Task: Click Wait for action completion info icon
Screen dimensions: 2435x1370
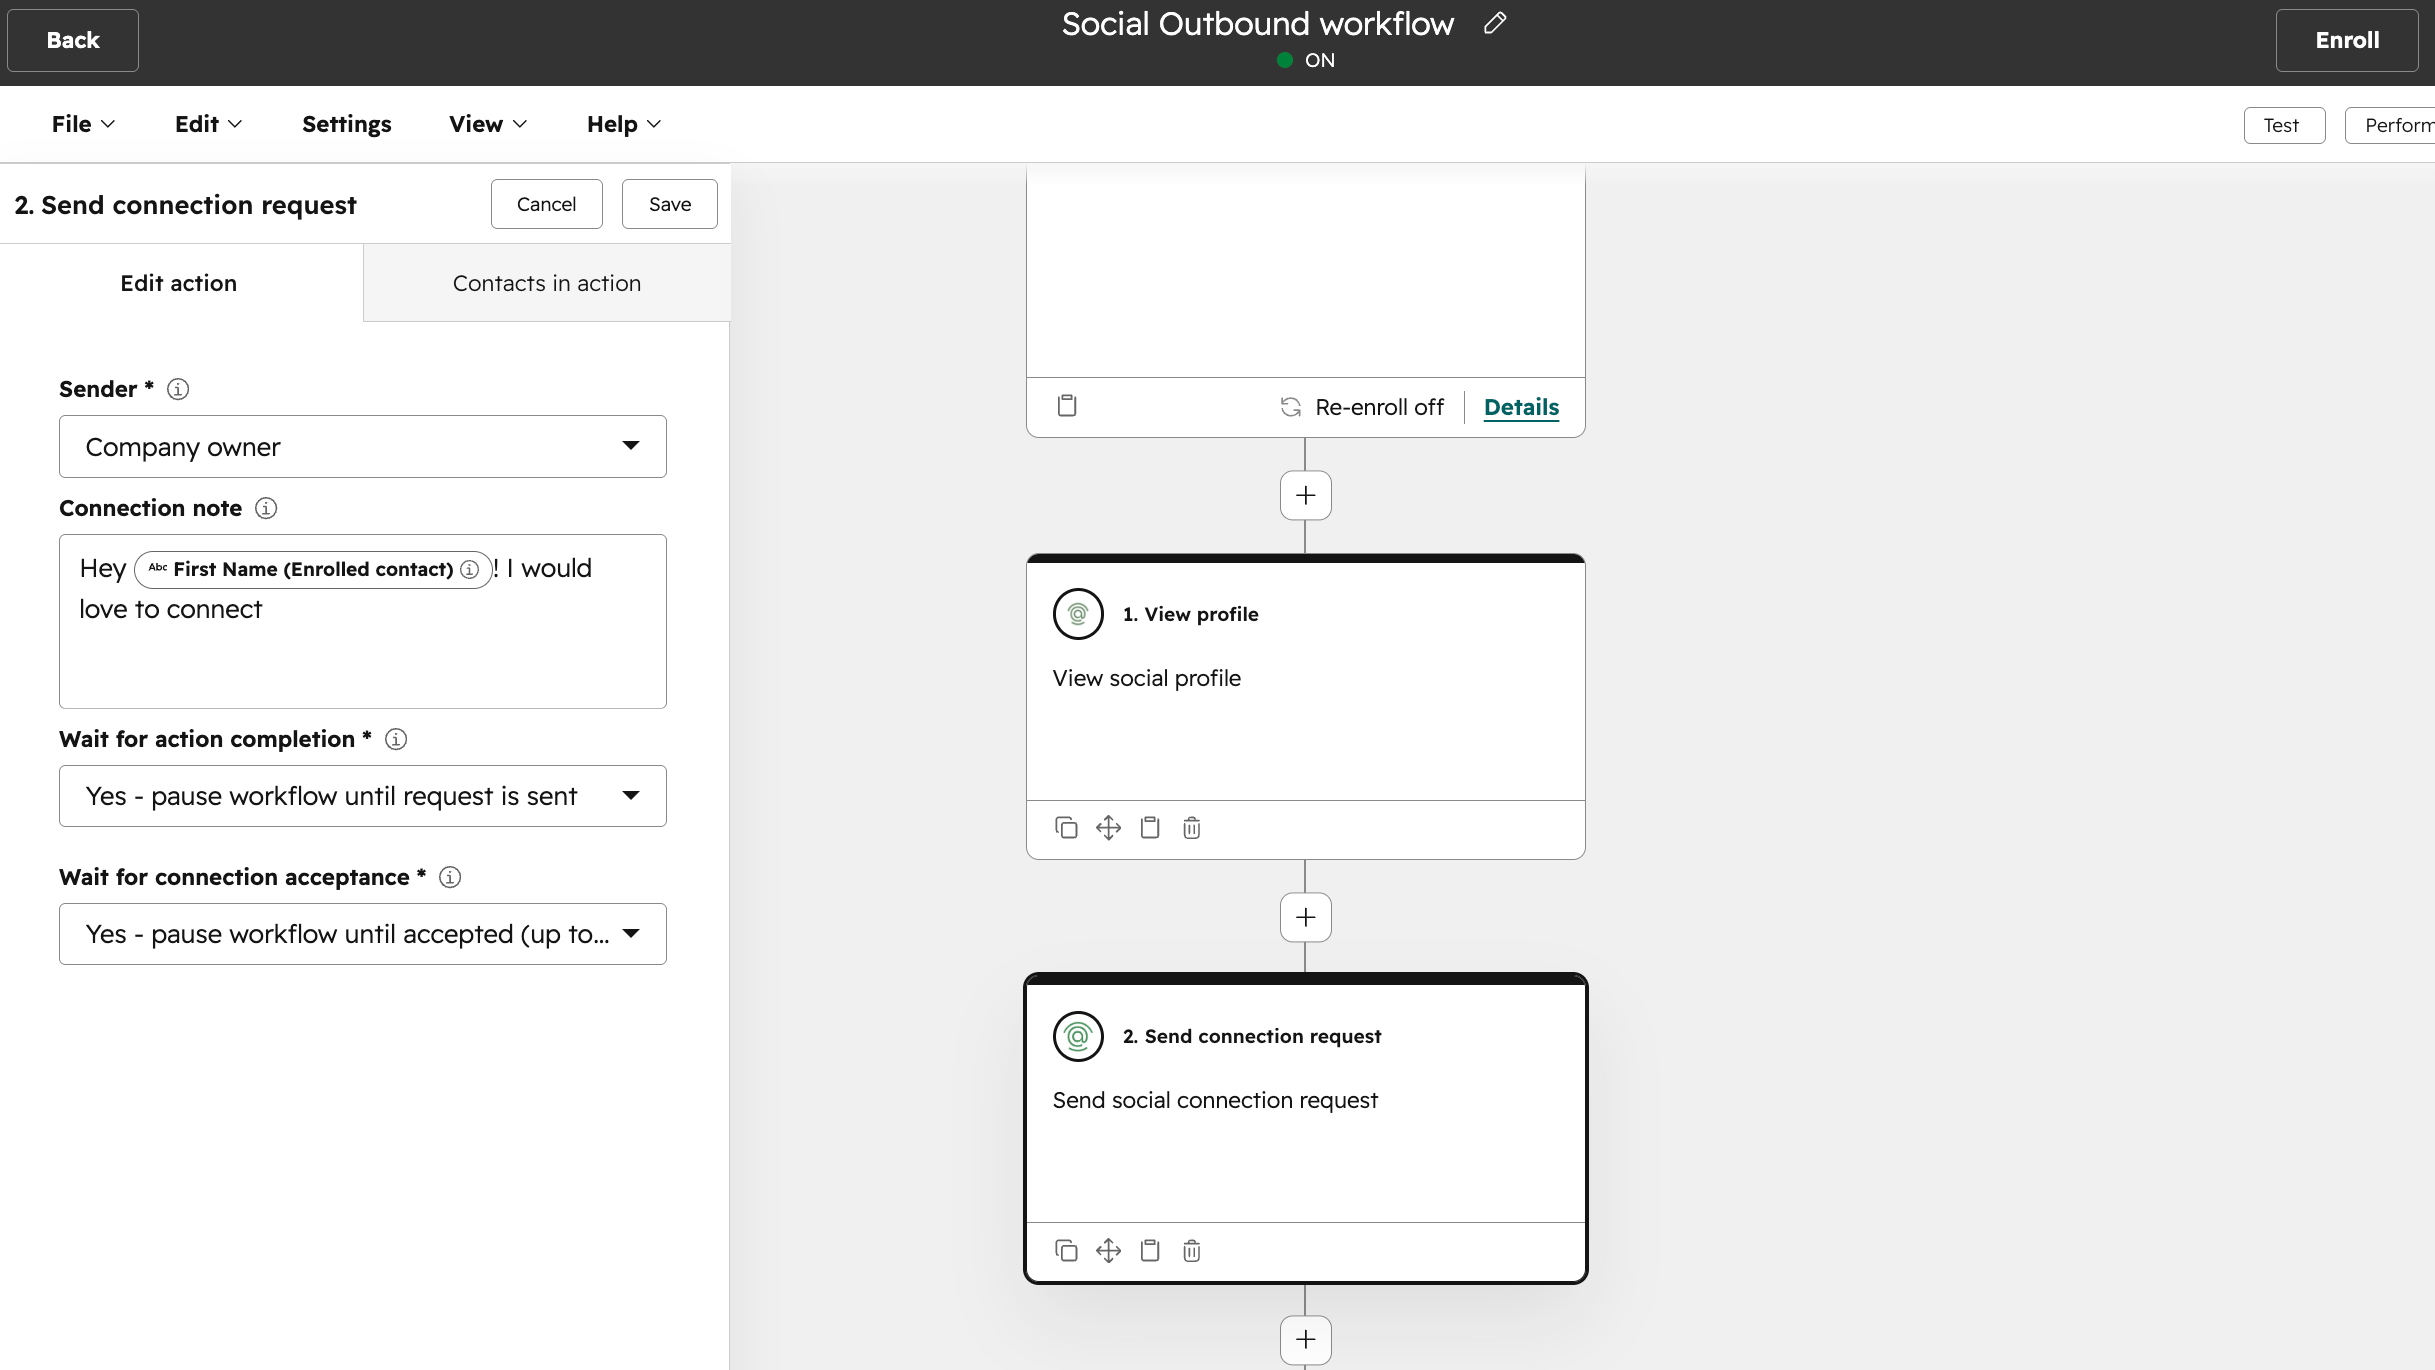Action: (396, 739)
